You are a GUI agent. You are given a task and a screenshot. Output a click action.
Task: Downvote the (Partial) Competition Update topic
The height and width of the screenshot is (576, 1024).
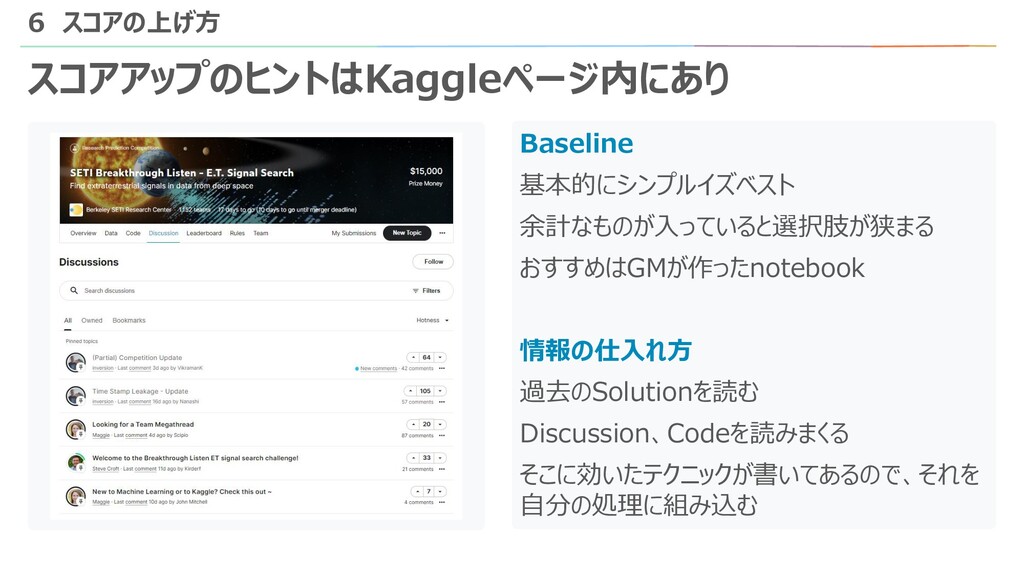[440, 357]
